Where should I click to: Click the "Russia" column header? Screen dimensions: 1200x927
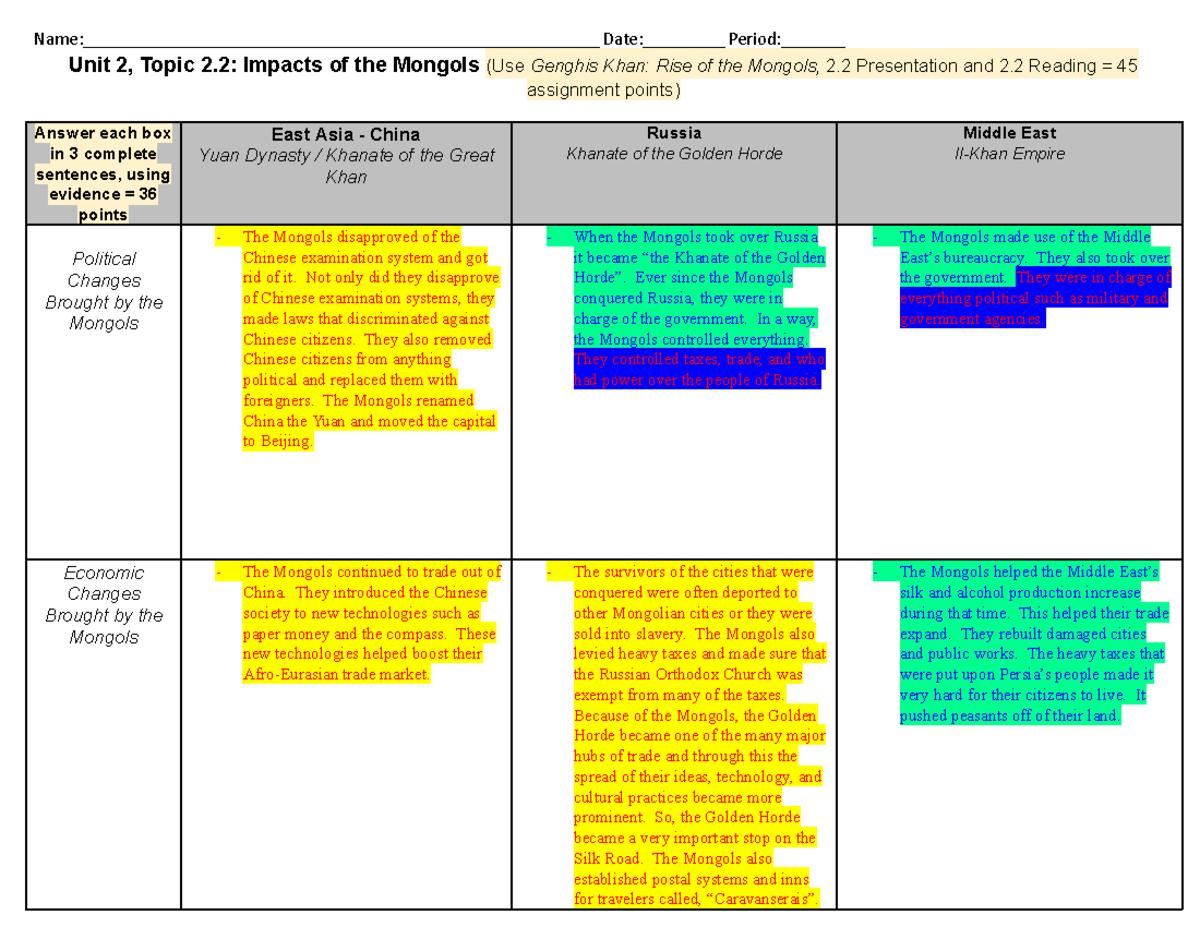click(673, 132)
